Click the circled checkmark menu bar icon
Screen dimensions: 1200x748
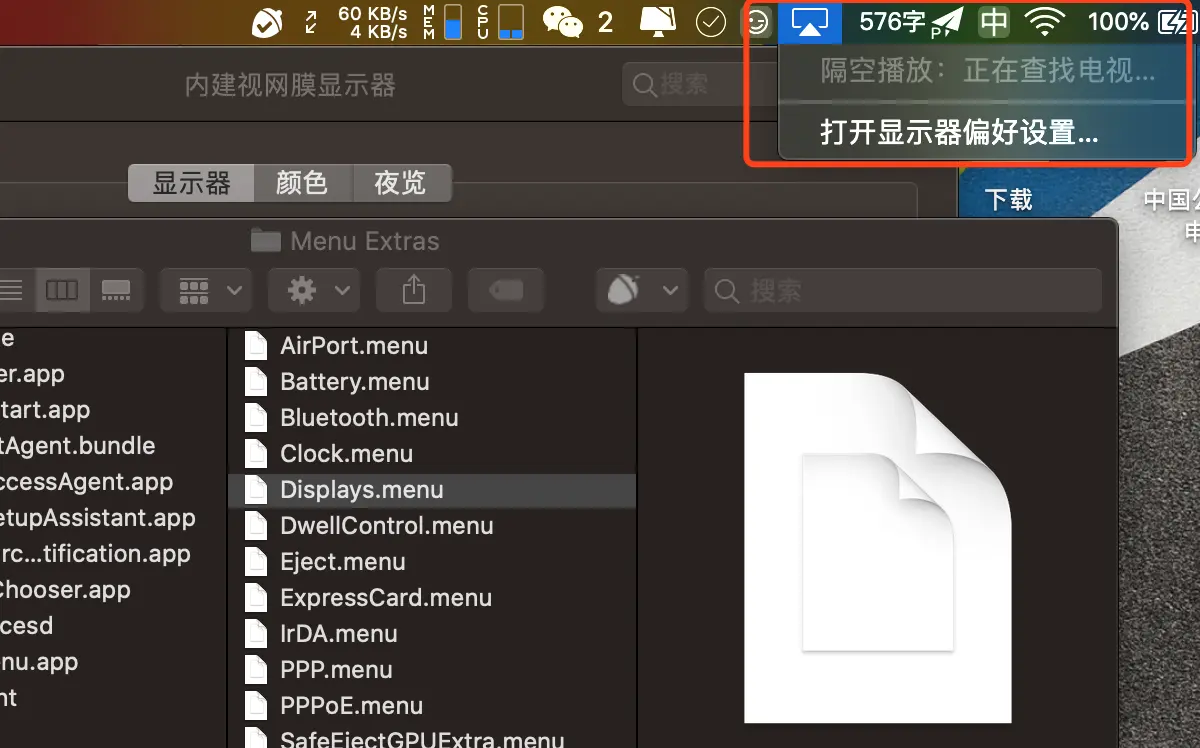pyautogui.click(x=710, y=22)
